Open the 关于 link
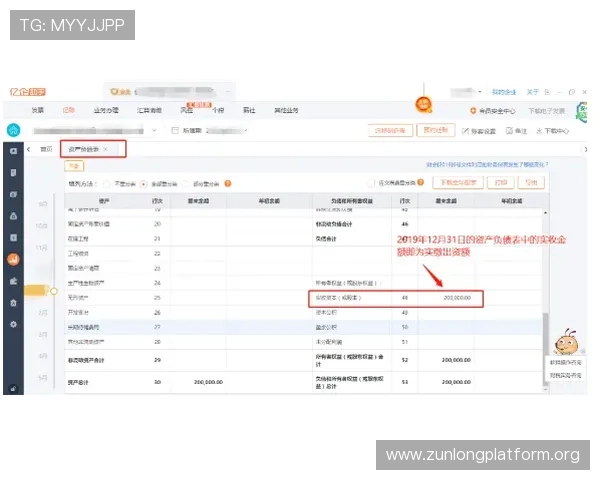 pos(532,92)
